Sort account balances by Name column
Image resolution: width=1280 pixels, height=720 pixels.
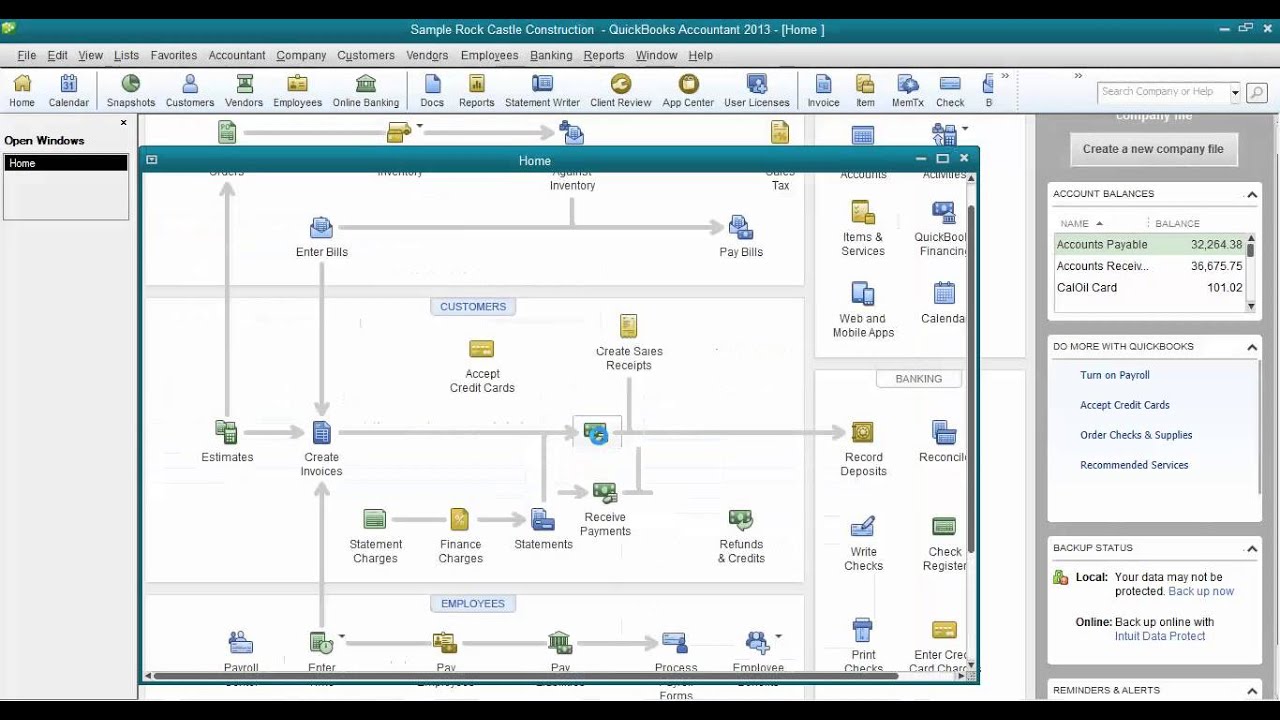tap(1081, 224)
